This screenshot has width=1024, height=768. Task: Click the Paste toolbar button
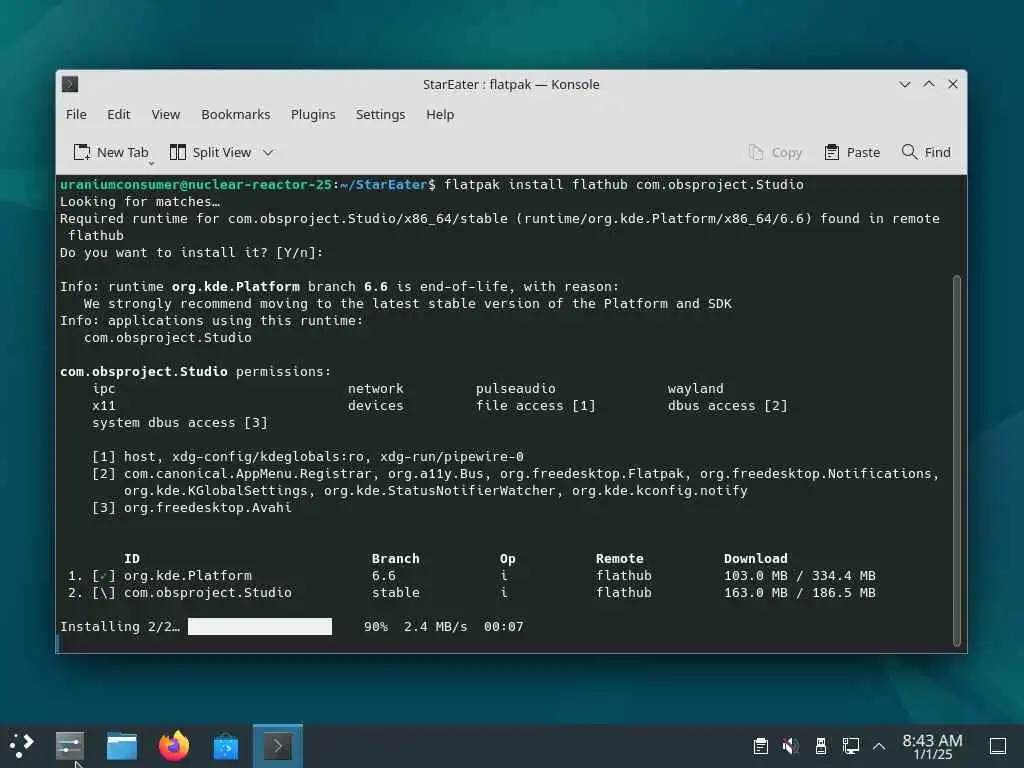(852, 152)
